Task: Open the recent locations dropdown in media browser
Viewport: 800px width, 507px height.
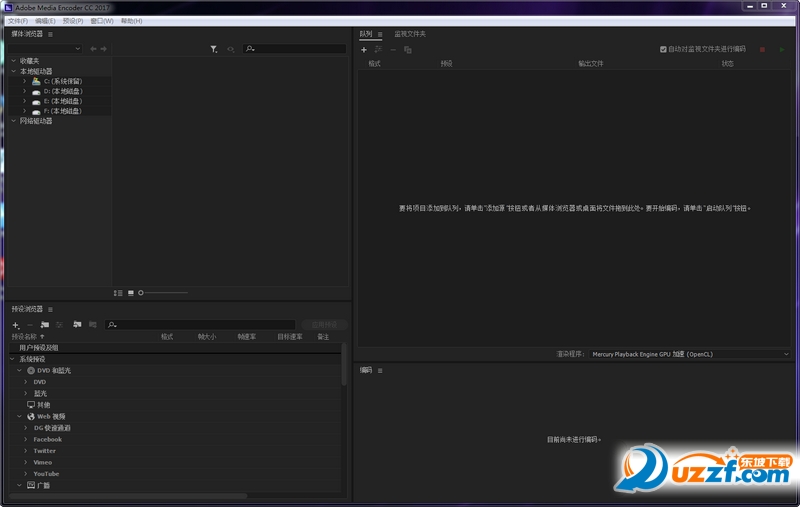Action: coord(45,48)
